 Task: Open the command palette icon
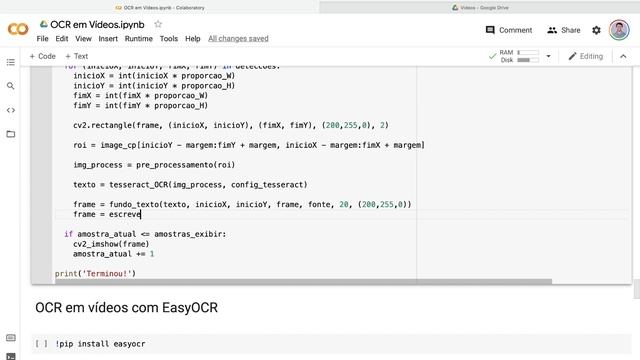(11, 338)
